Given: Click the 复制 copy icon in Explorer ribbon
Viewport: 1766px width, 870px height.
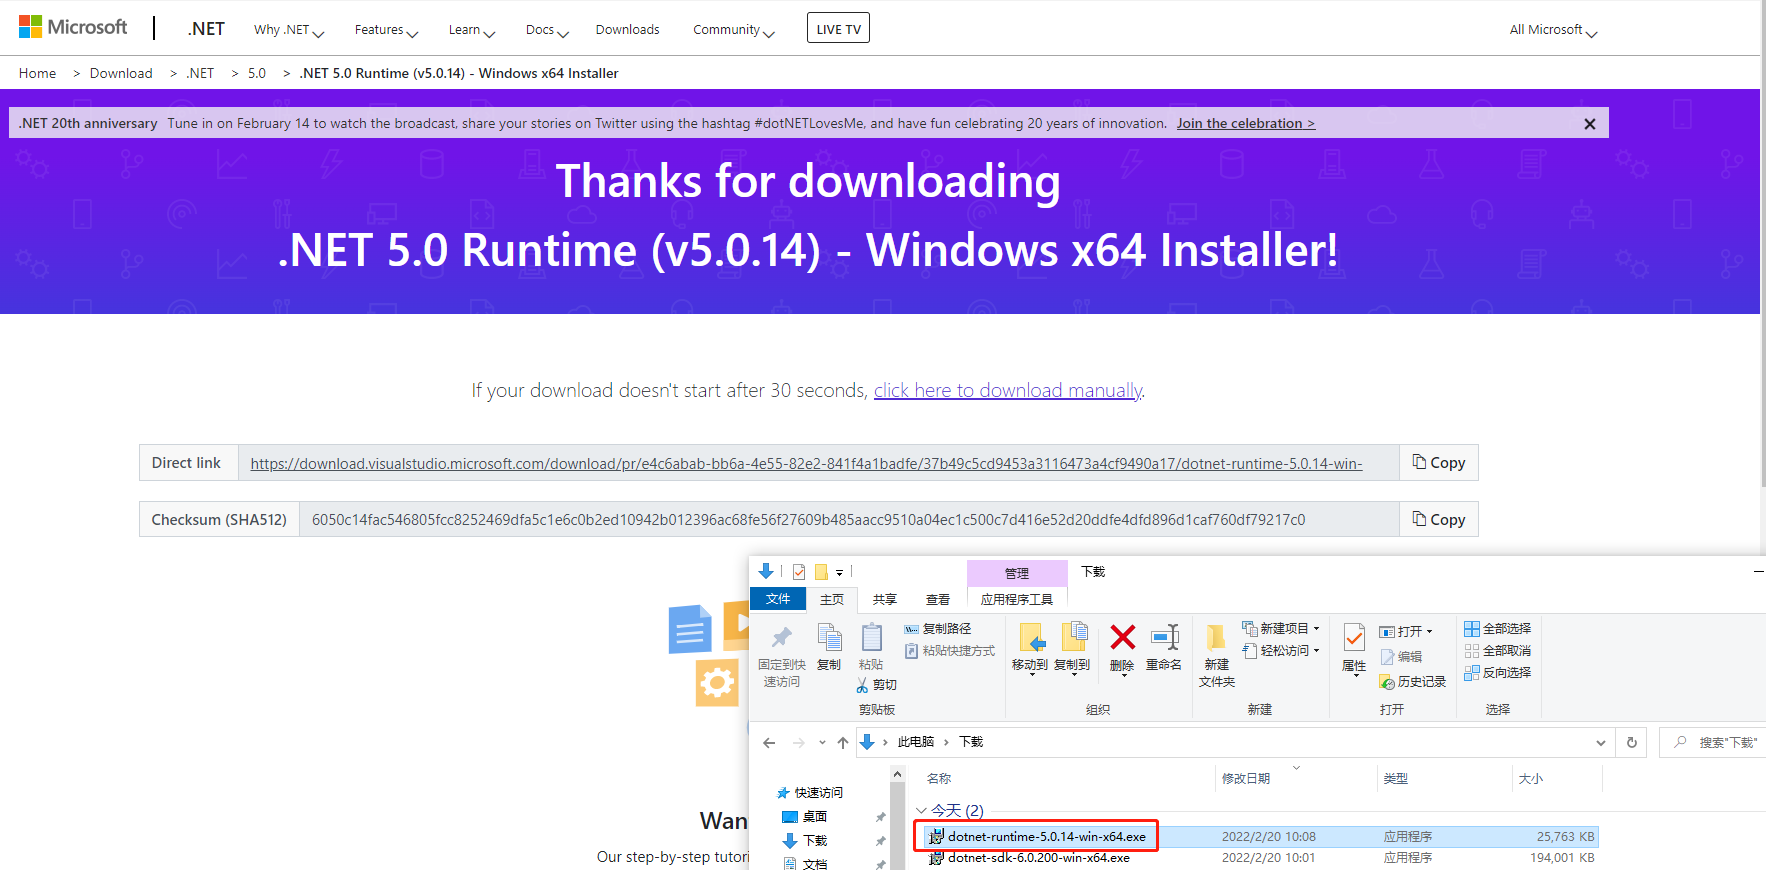Looking at the screenshot, I should click(x=829, y=647).
